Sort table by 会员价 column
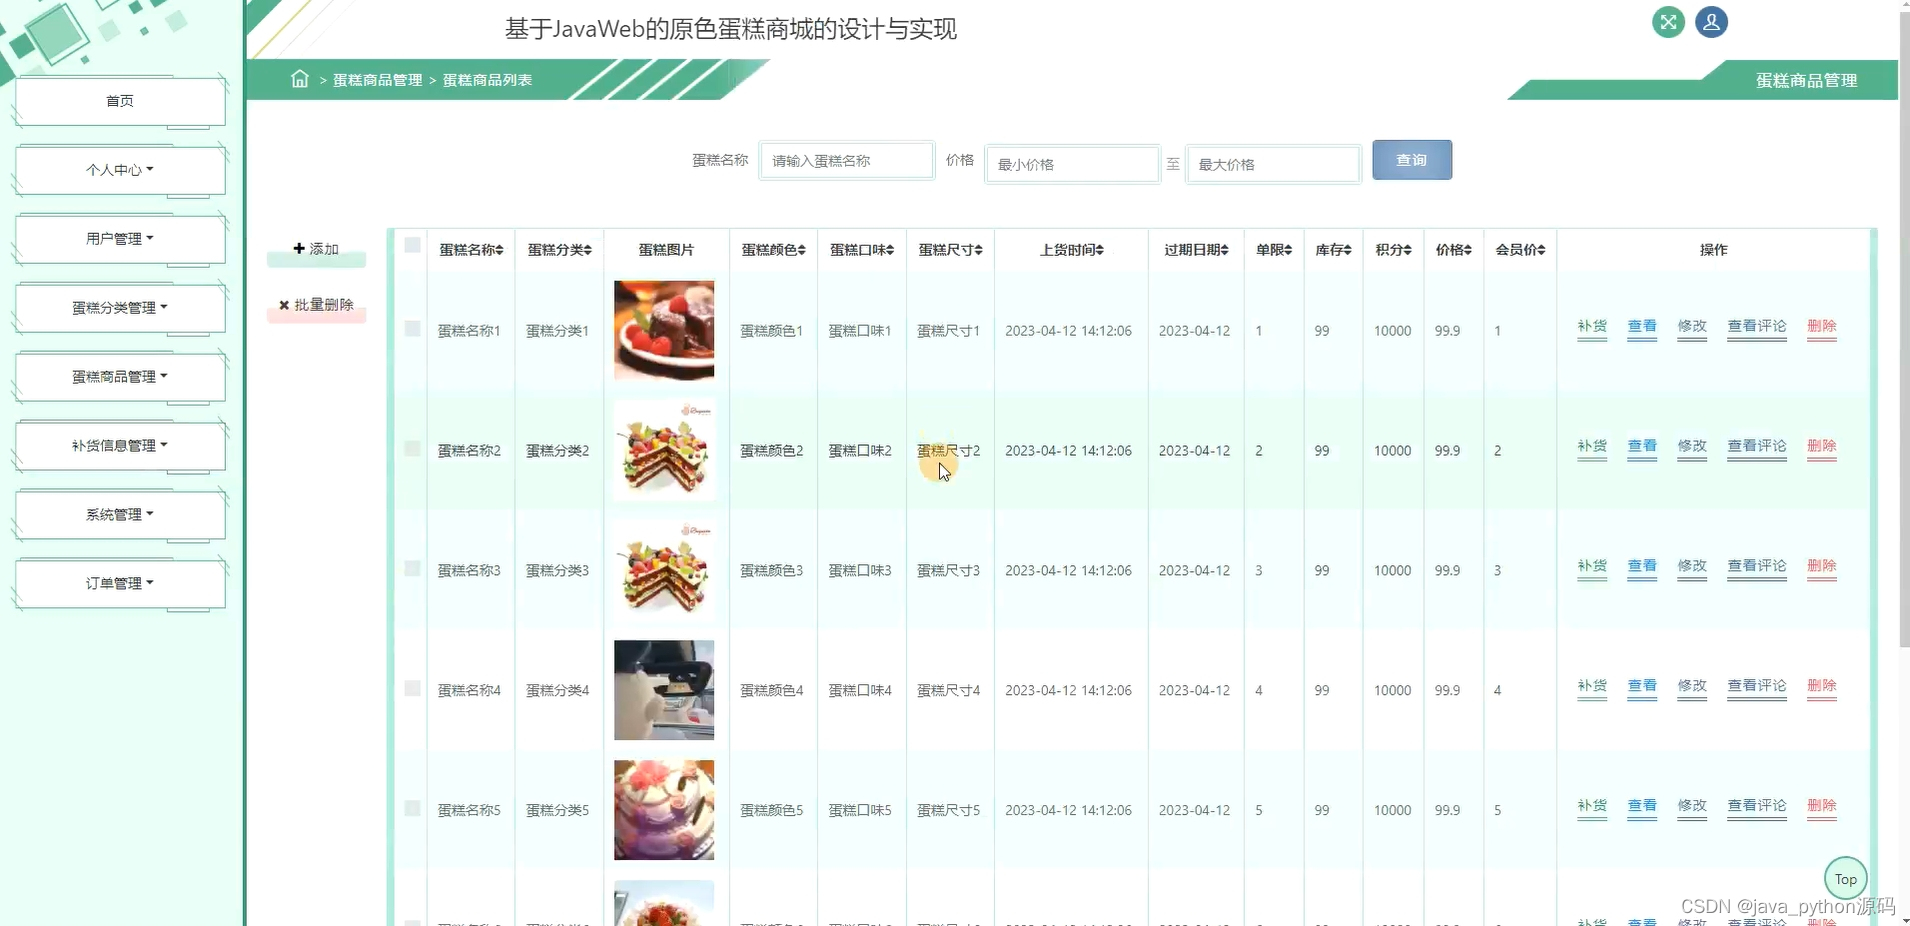 pos(1520,250)
